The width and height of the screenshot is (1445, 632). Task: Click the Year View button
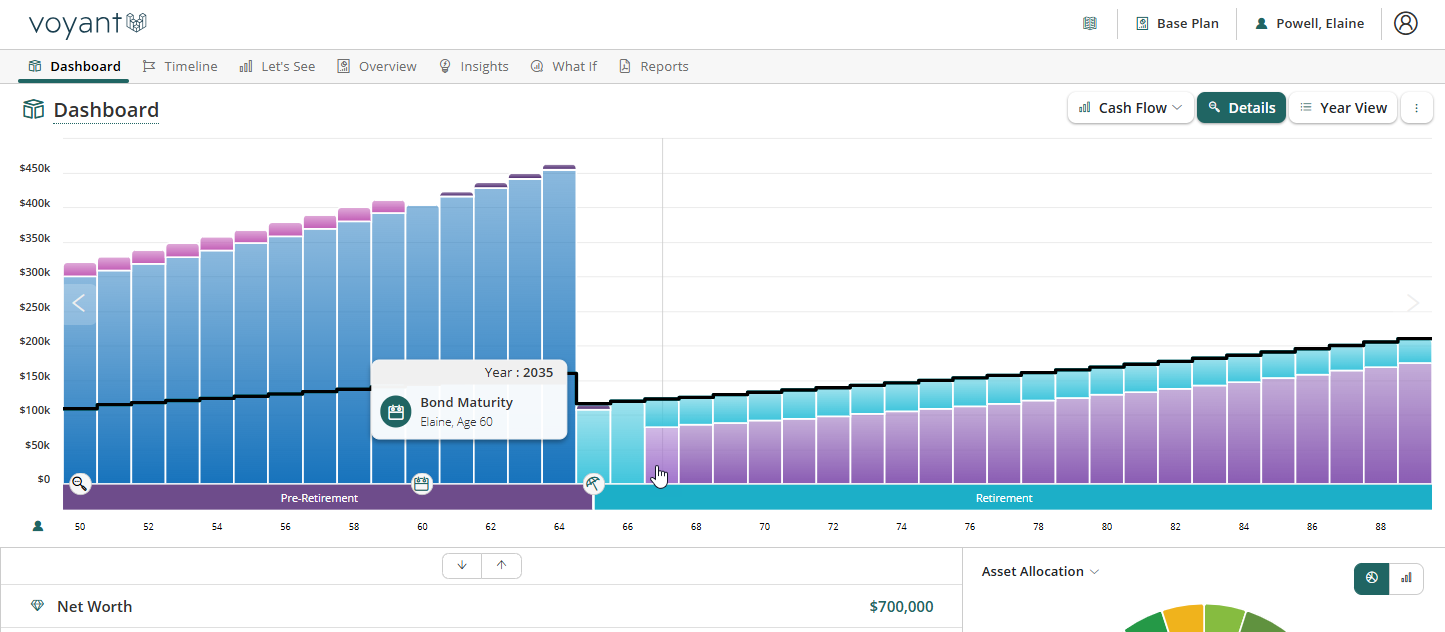tap(1343, 108)
